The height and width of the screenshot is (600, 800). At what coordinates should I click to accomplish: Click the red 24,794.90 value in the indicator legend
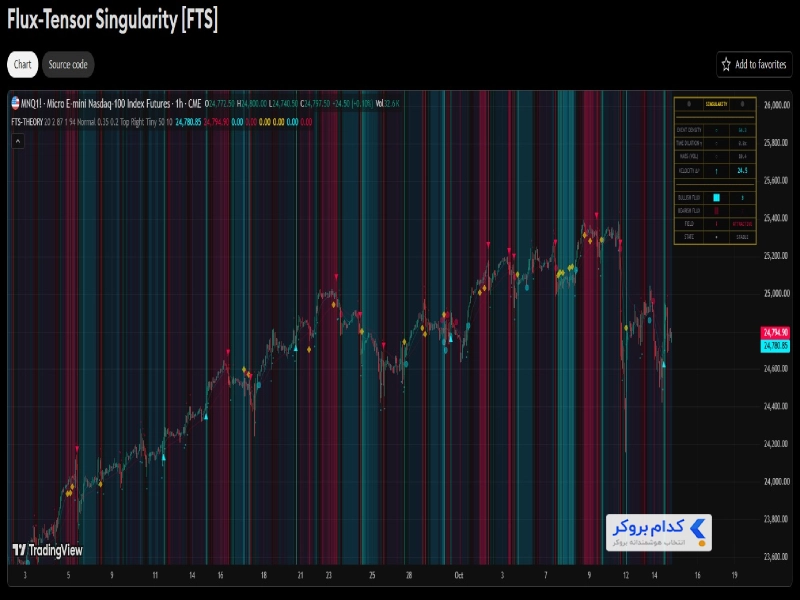tap(217, 122)
